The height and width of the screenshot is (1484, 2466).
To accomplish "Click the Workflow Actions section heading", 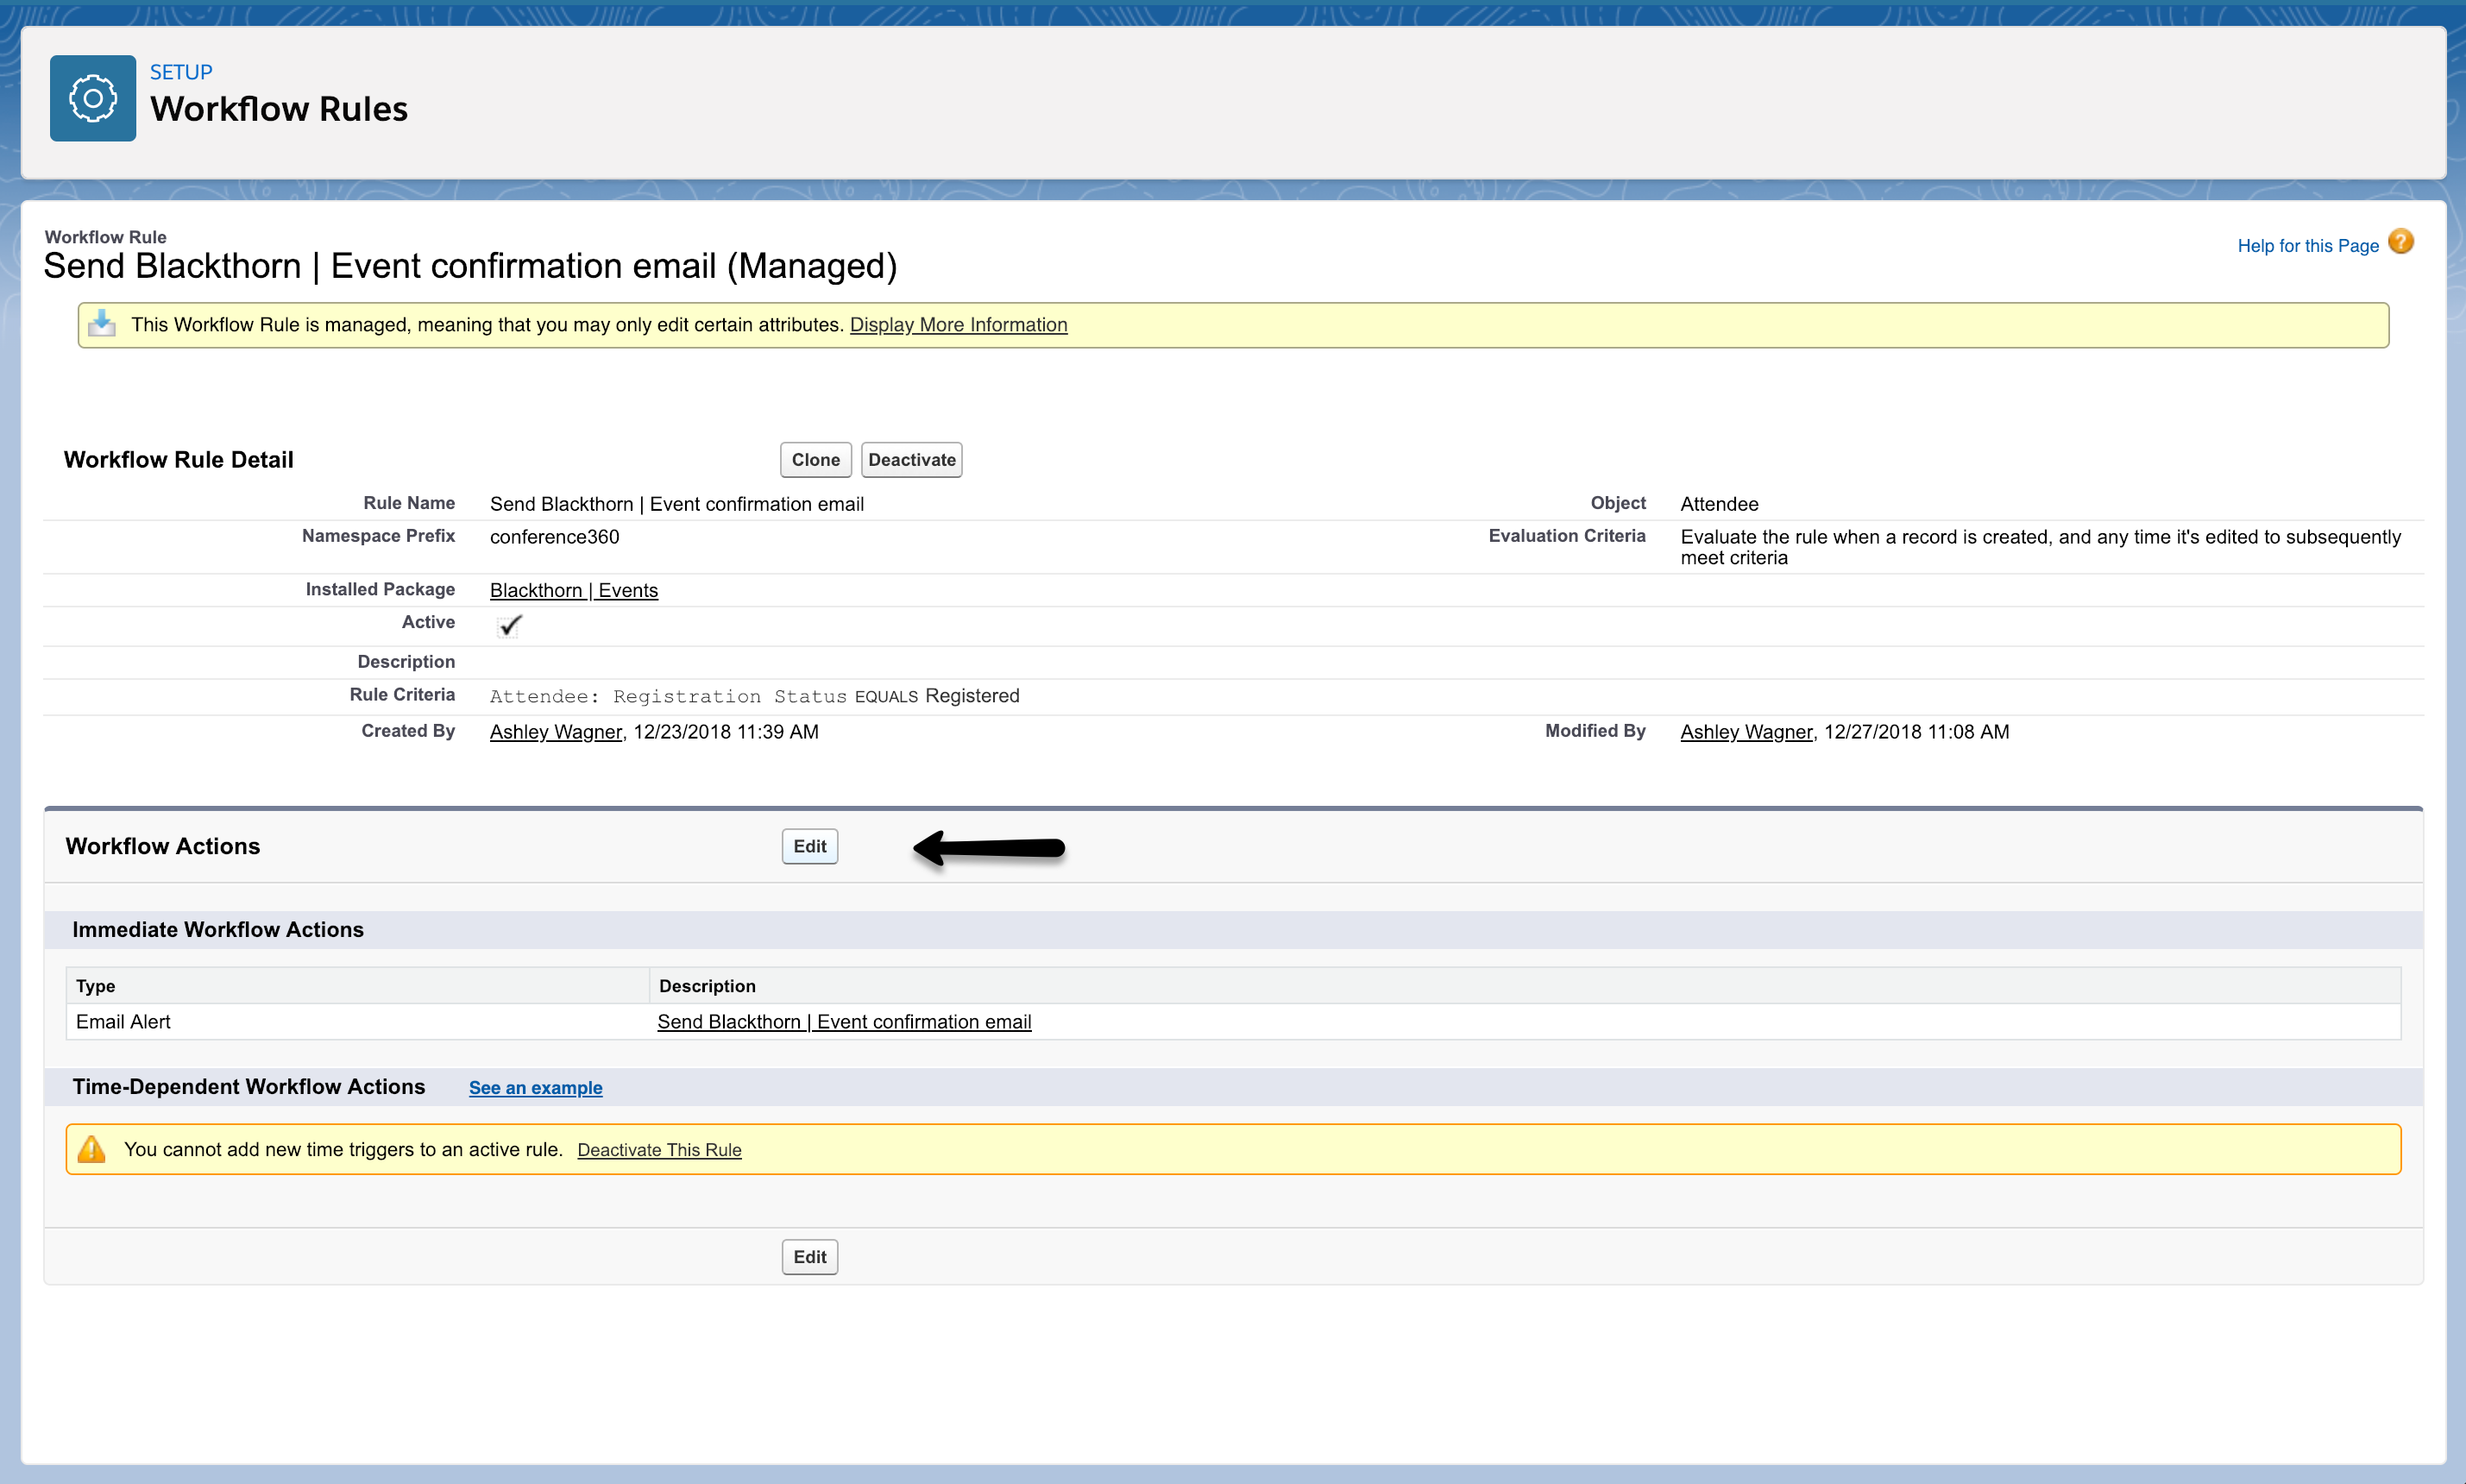I will (x=163, y=846).
